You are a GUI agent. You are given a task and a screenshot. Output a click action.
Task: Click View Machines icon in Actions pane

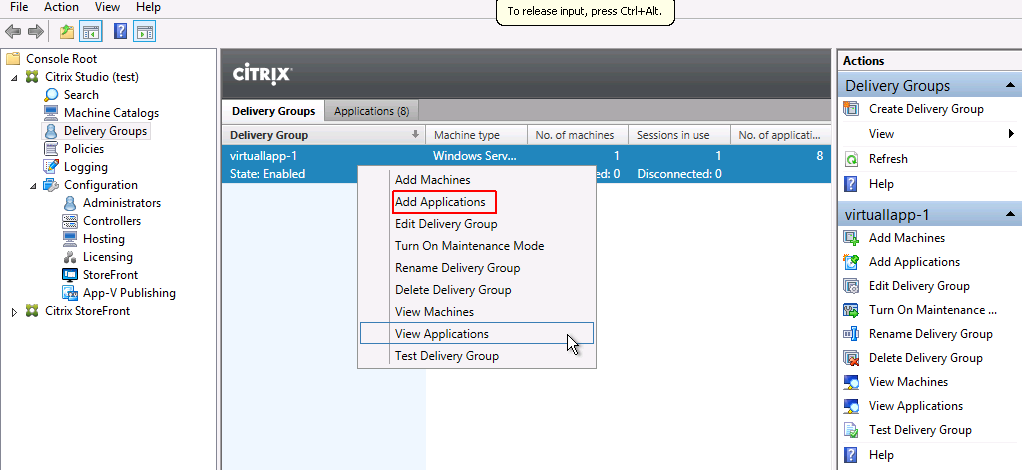coord(851,382)
